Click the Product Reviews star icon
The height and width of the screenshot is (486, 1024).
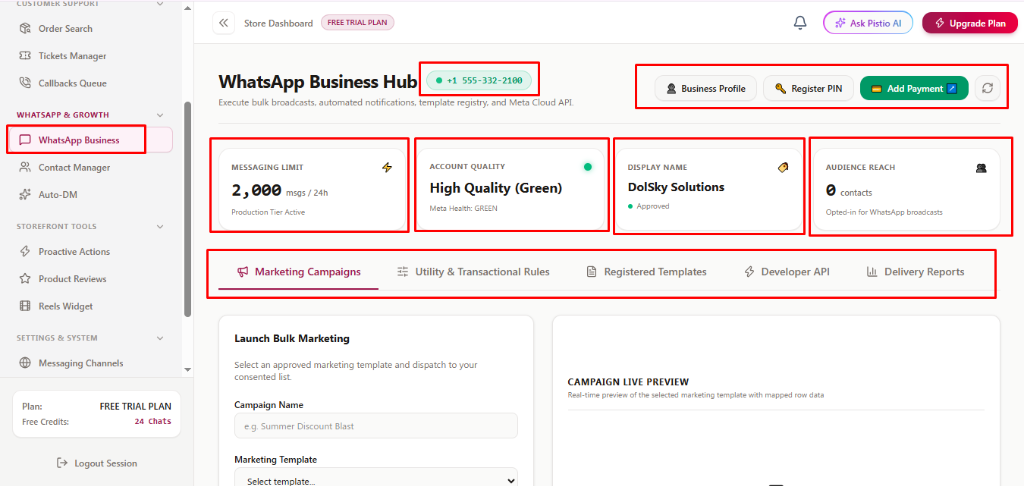coord(25,279)
